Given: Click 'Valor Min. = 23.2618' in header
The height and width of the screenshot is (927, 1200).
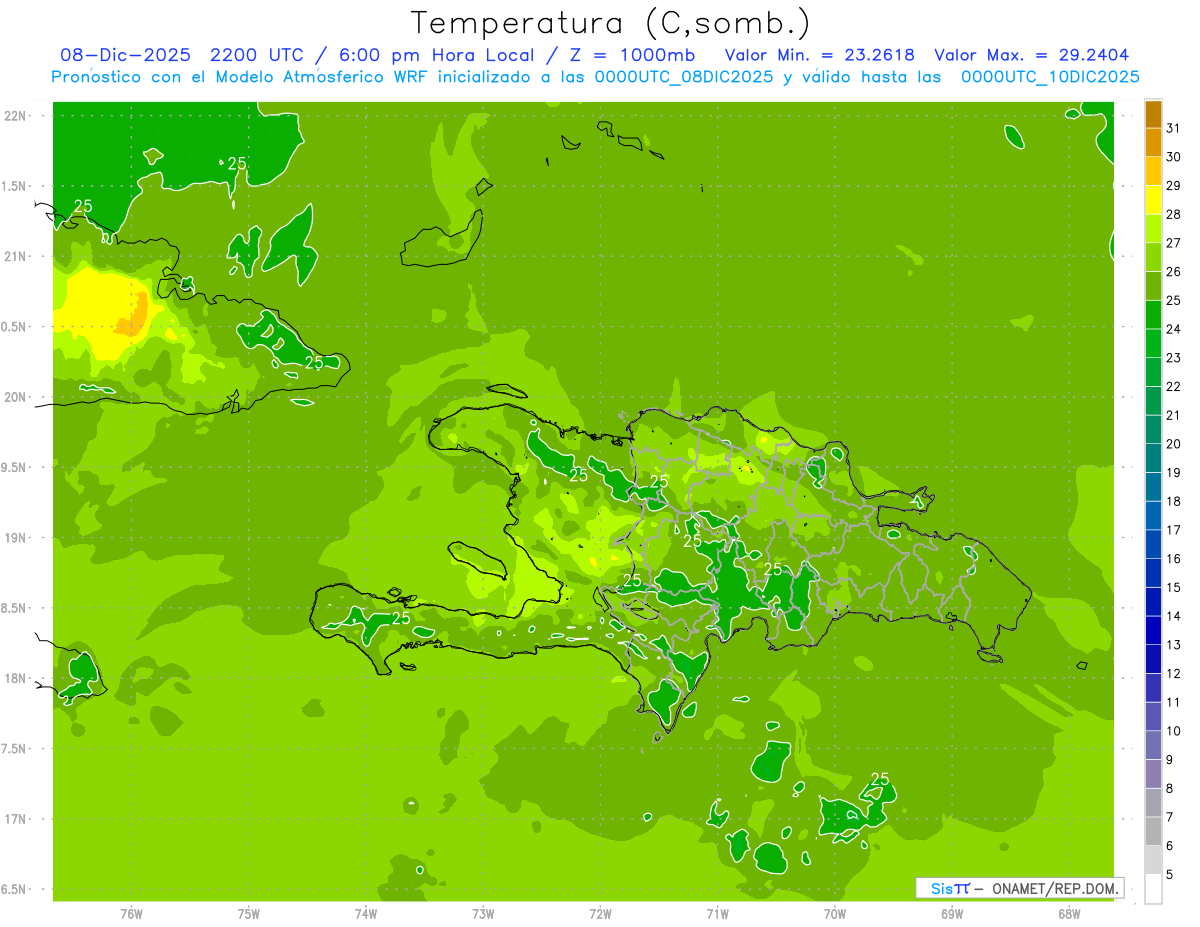Looking at the screenshot, I should (819, 55).
